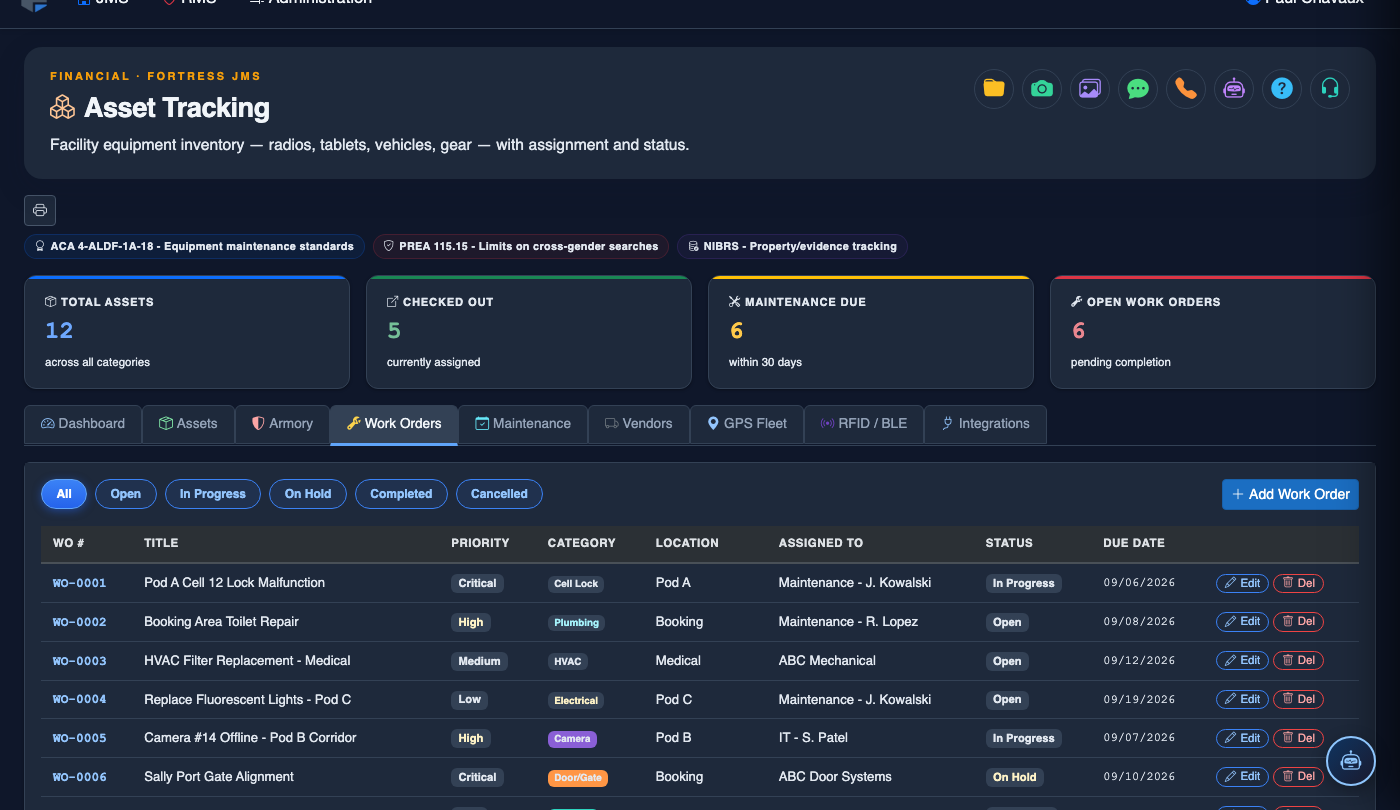Click the ACA 4-ALDF-1A-18 standards badge

[x=194, y=246]
